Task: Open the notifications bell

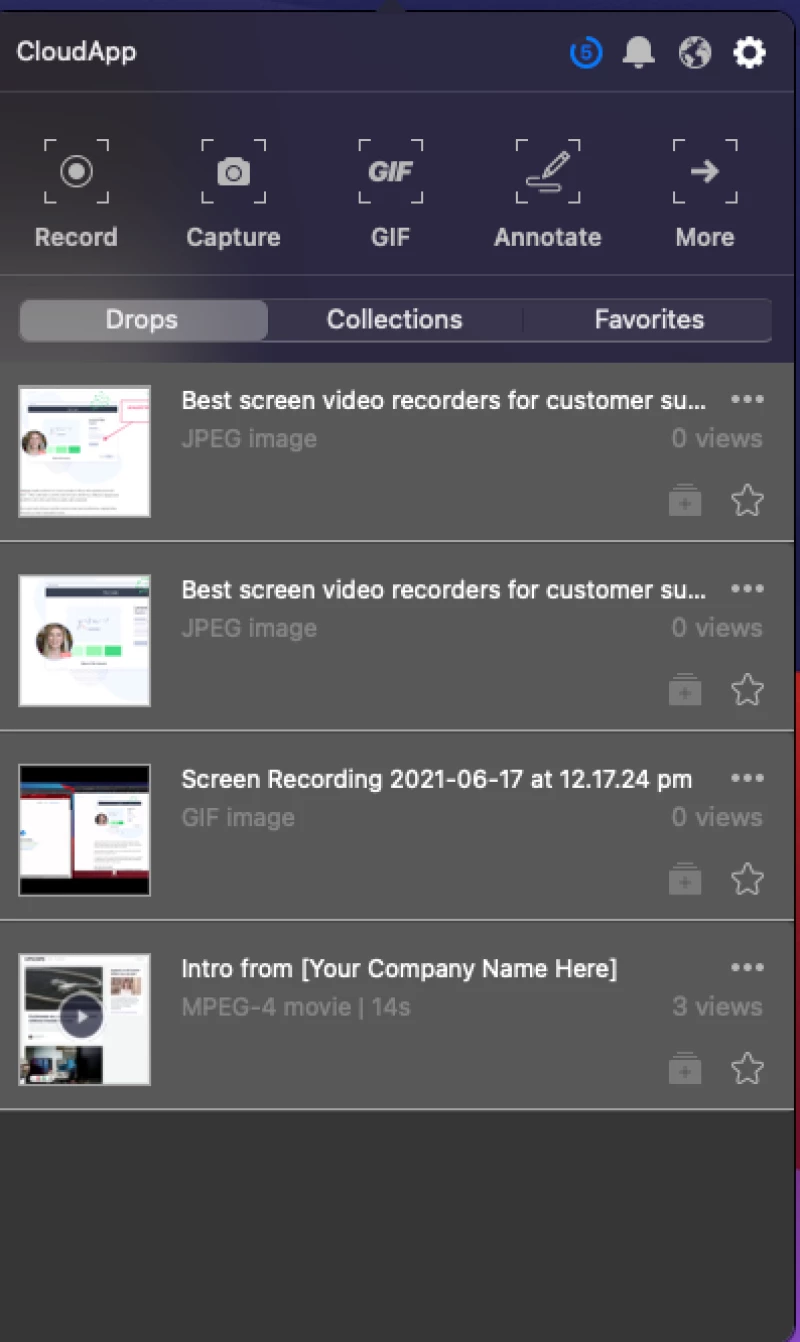Action: [638, 52]
